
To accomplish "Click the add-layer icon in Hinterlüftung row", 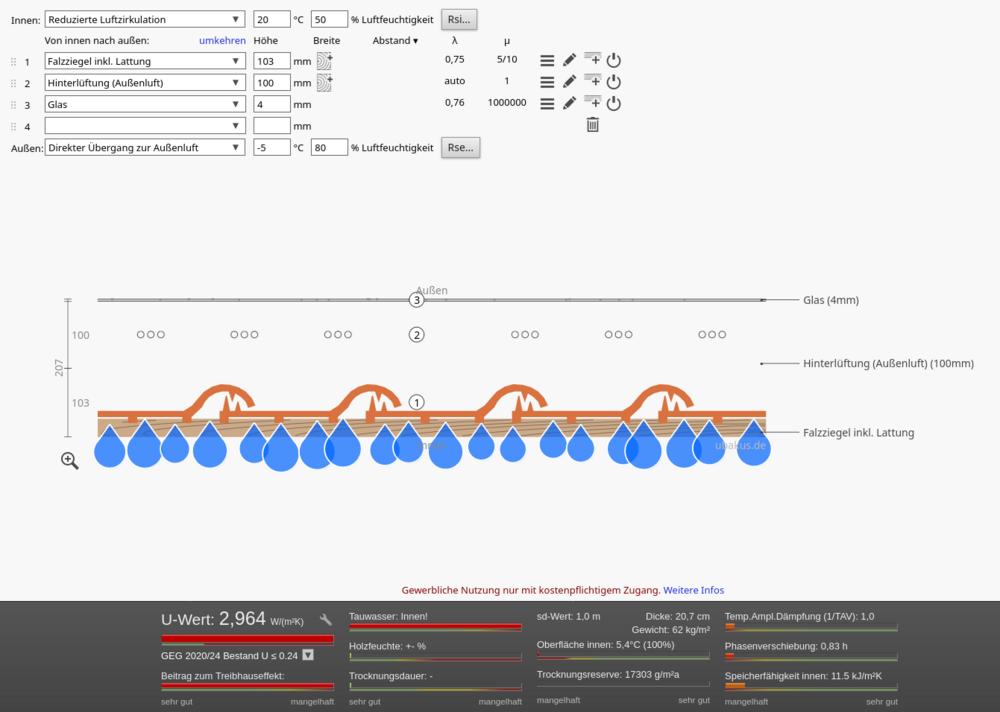I will [592, 81].
